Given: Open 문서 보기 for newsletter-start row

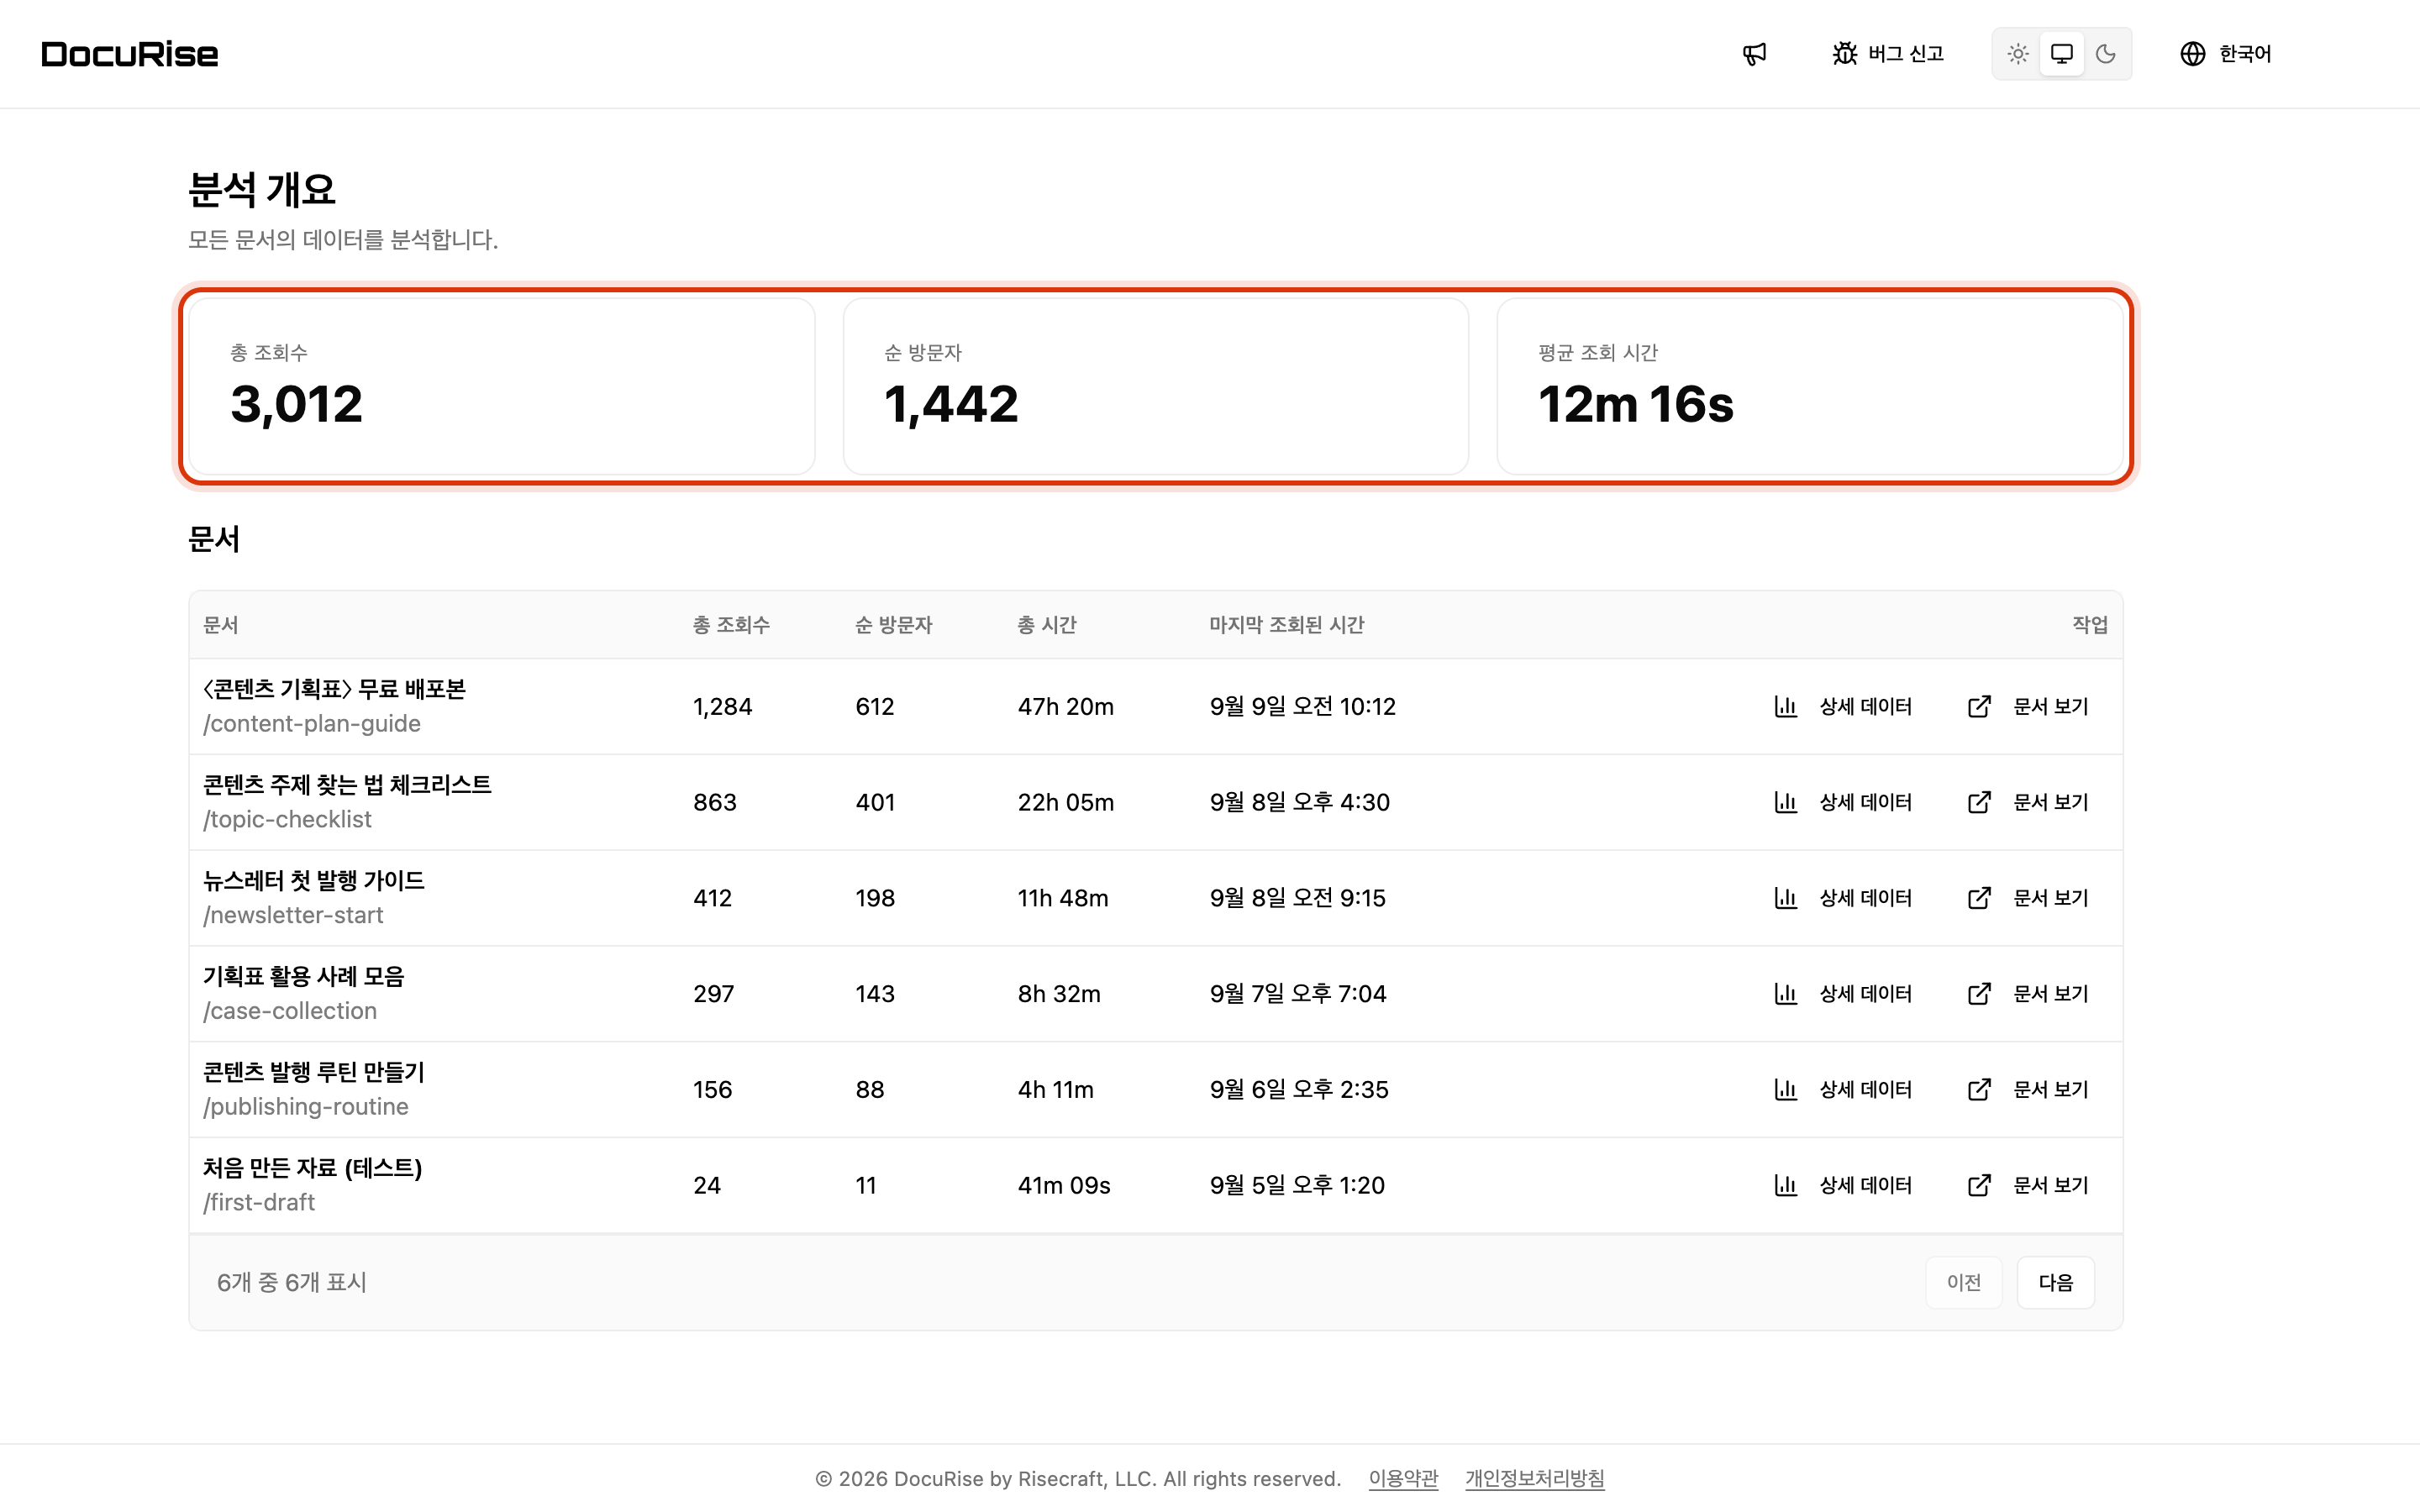Looking at the screenshot, I should (2028, 898).
